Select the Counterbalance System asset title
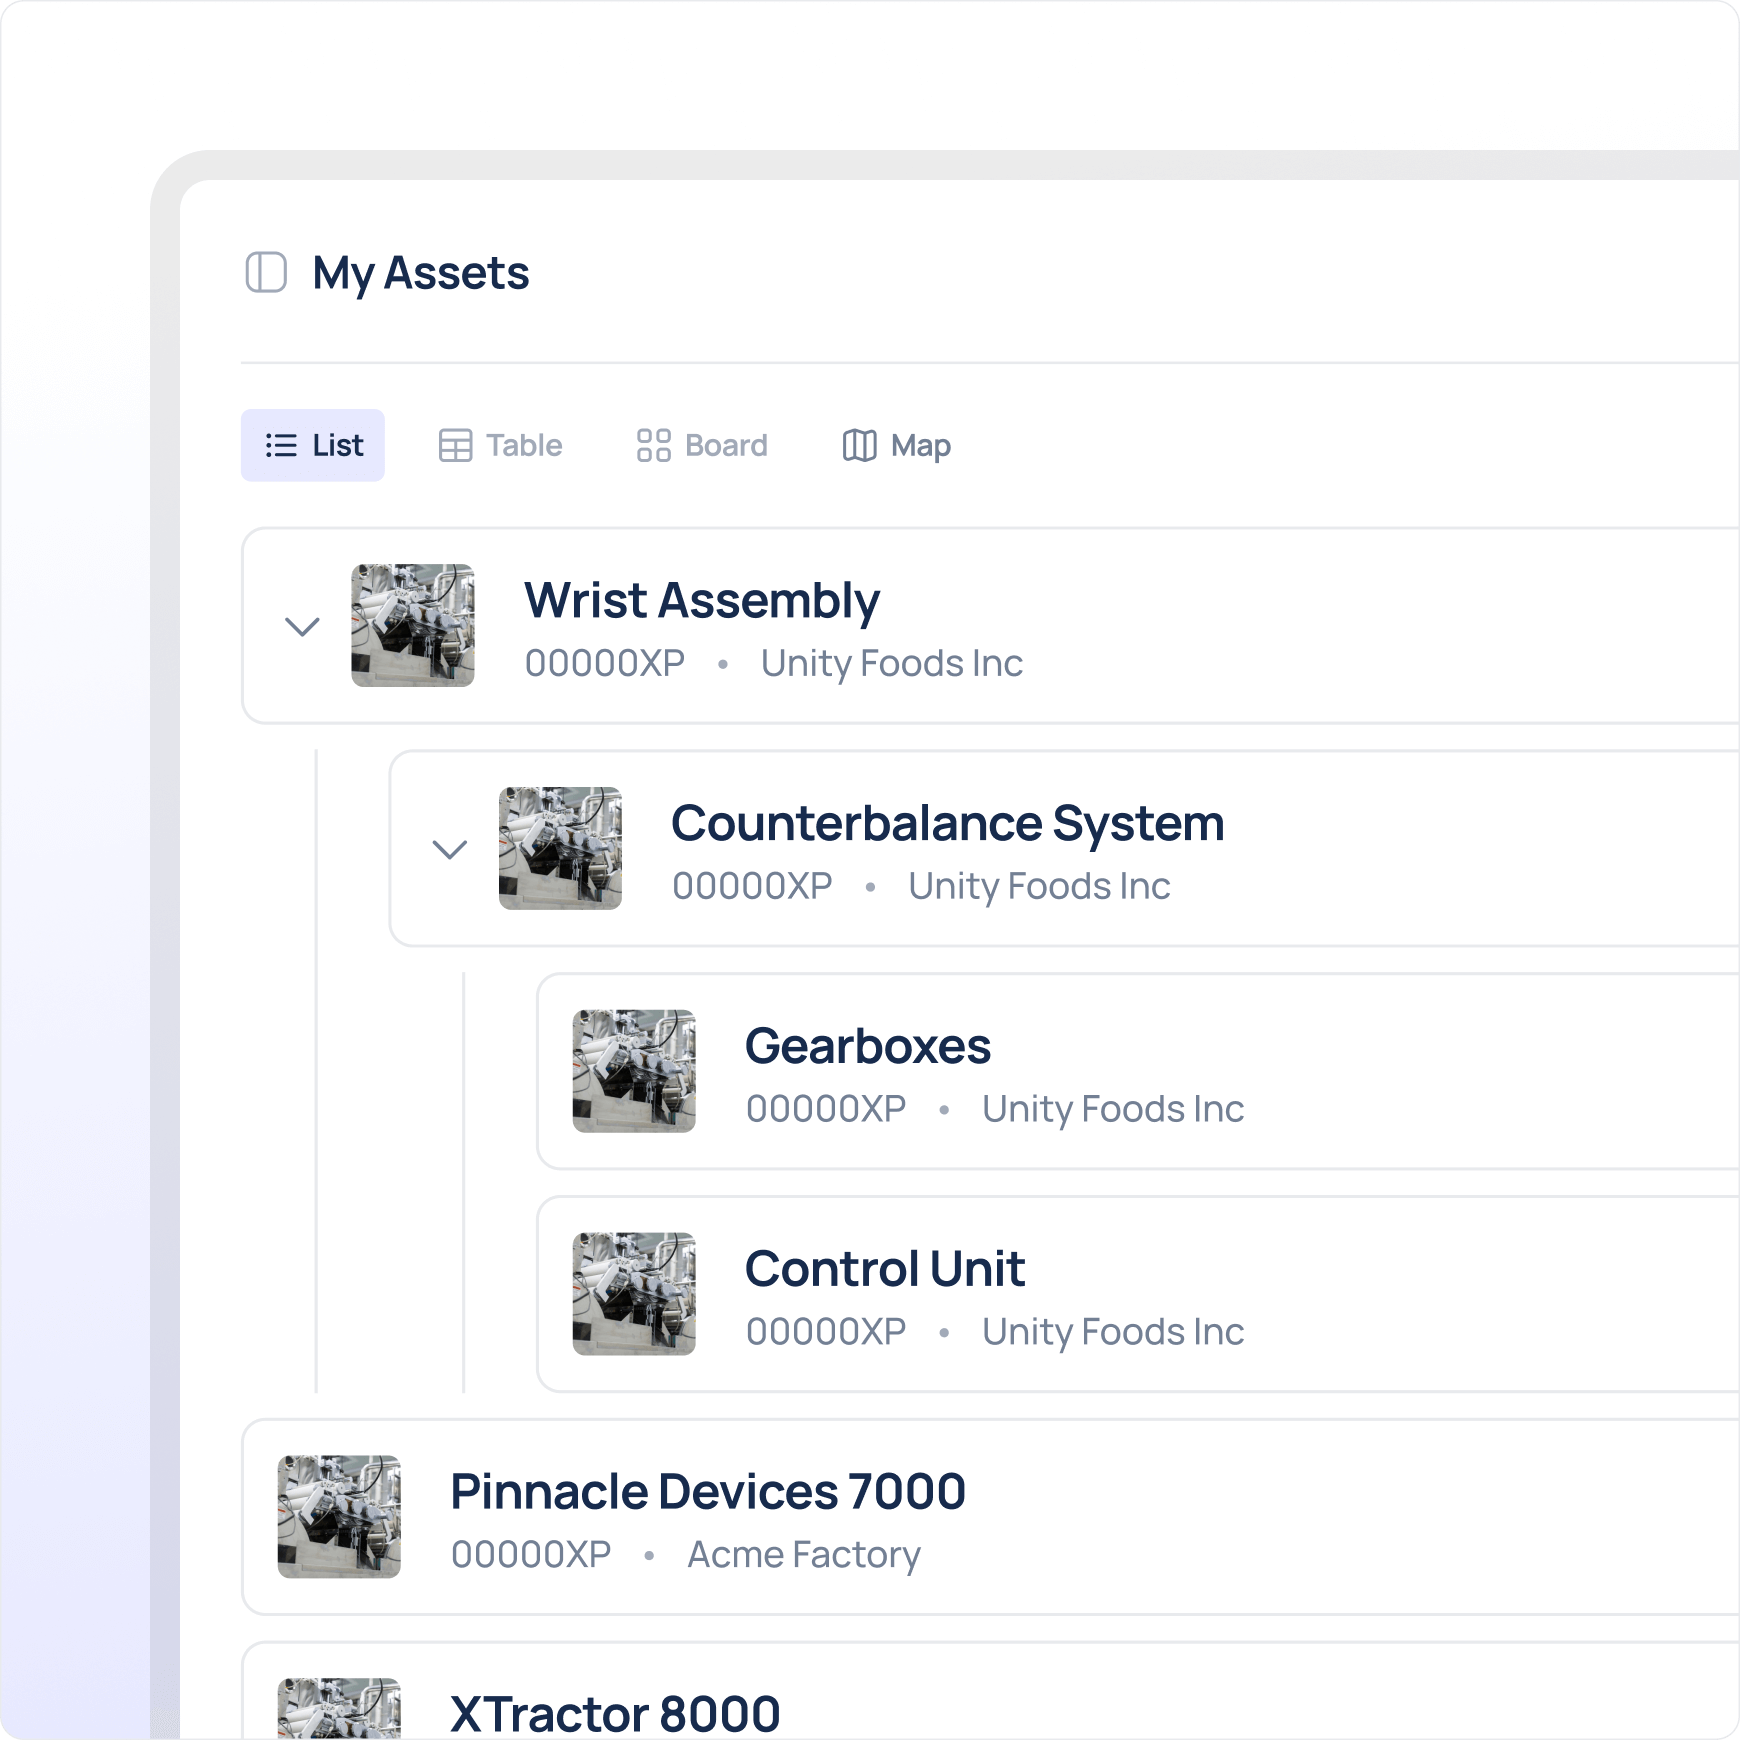The width and height of the screenshot is (1740, 1740). coord(948,824)
